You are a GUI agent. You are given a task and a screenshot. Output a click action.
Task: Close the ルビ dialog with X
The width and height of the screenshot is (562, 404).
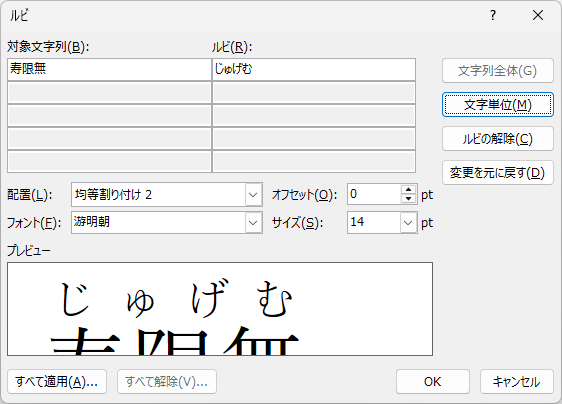coord(538,15)
